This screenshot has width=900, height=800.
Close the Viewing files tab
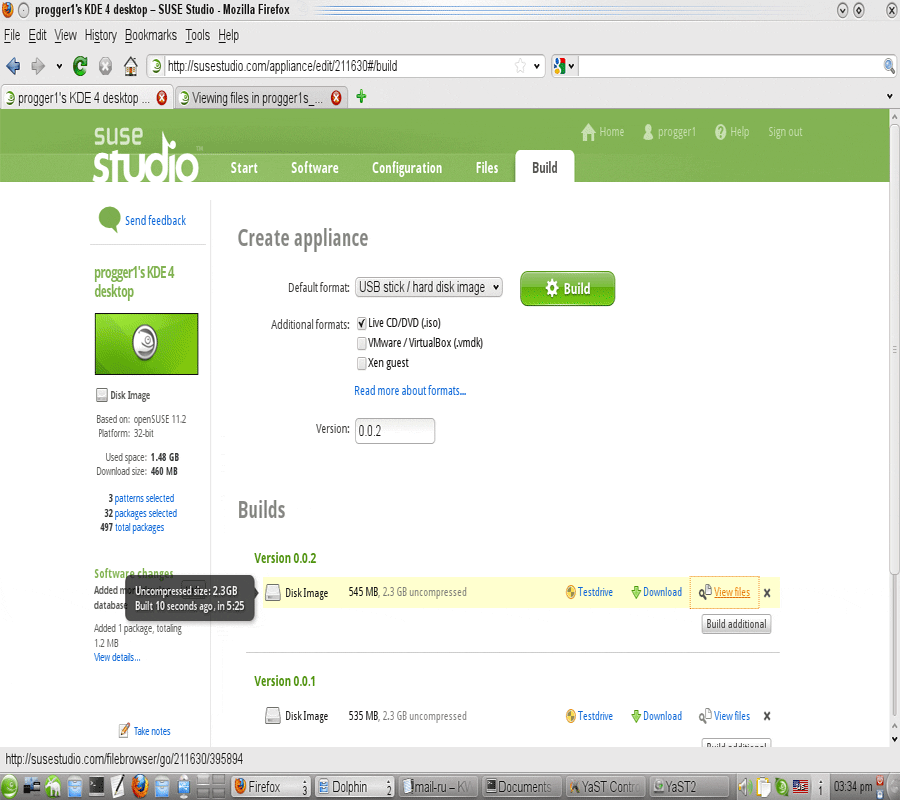tap(336, 98)
